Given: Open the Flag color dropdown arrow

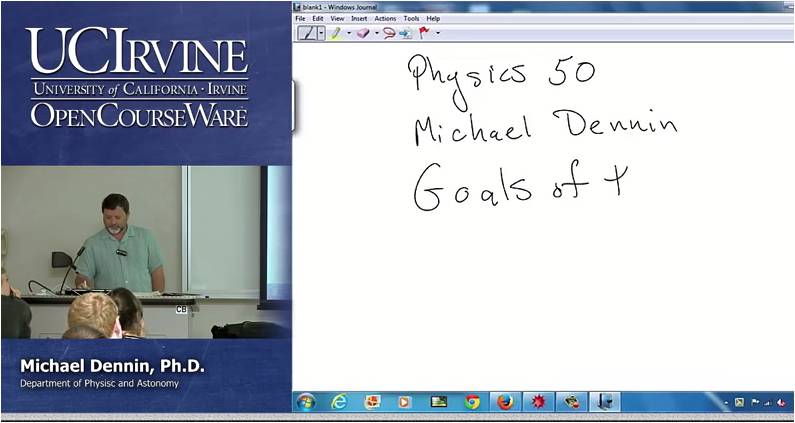Looking at the screenshot, I should 437,33.
